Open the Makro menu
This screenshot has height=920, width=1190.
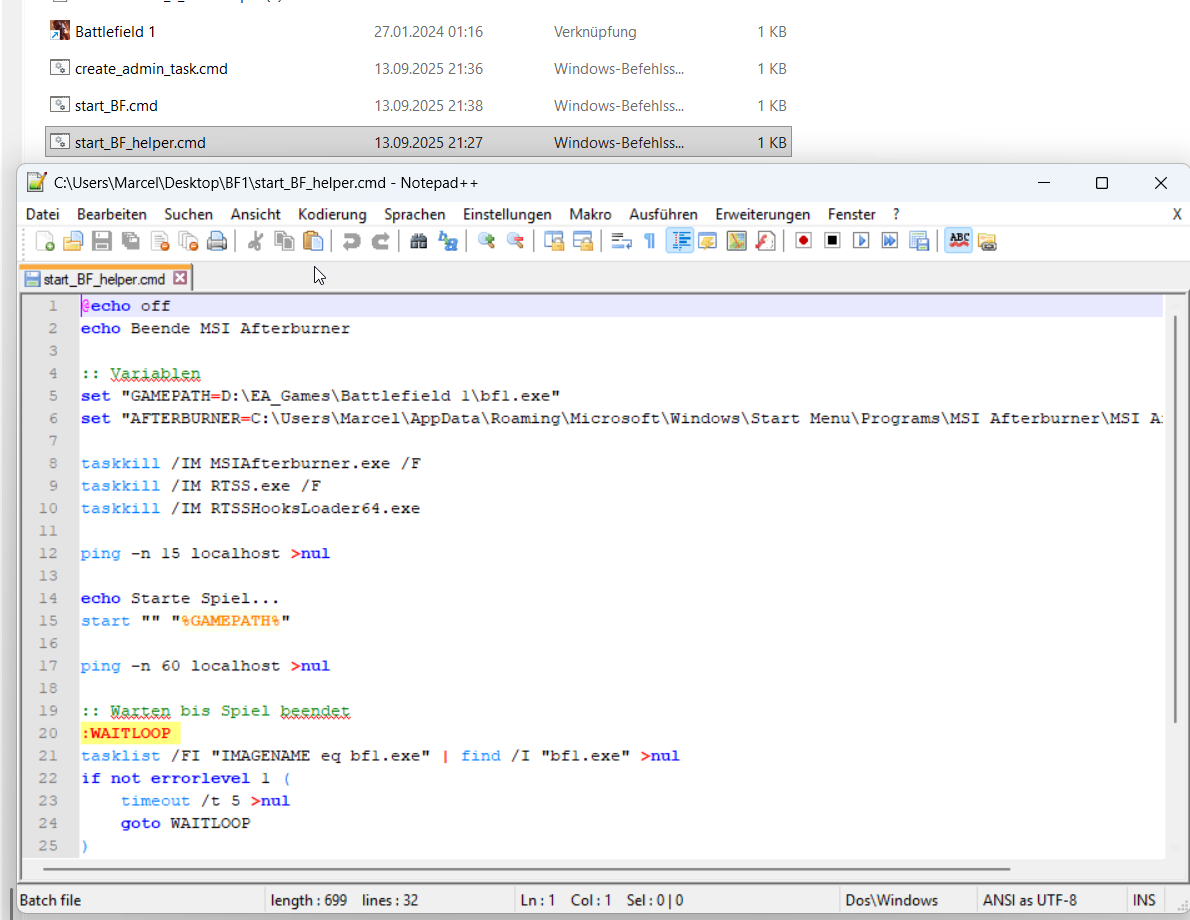click(x=590, y=214)
